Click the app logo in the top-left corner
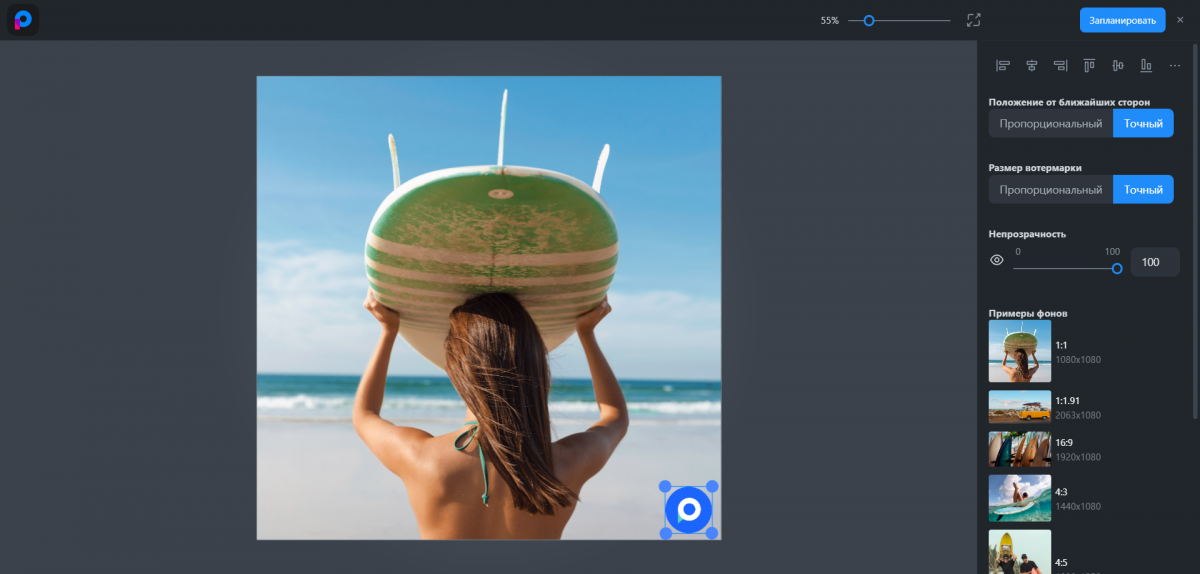 [x=23, y=20]
